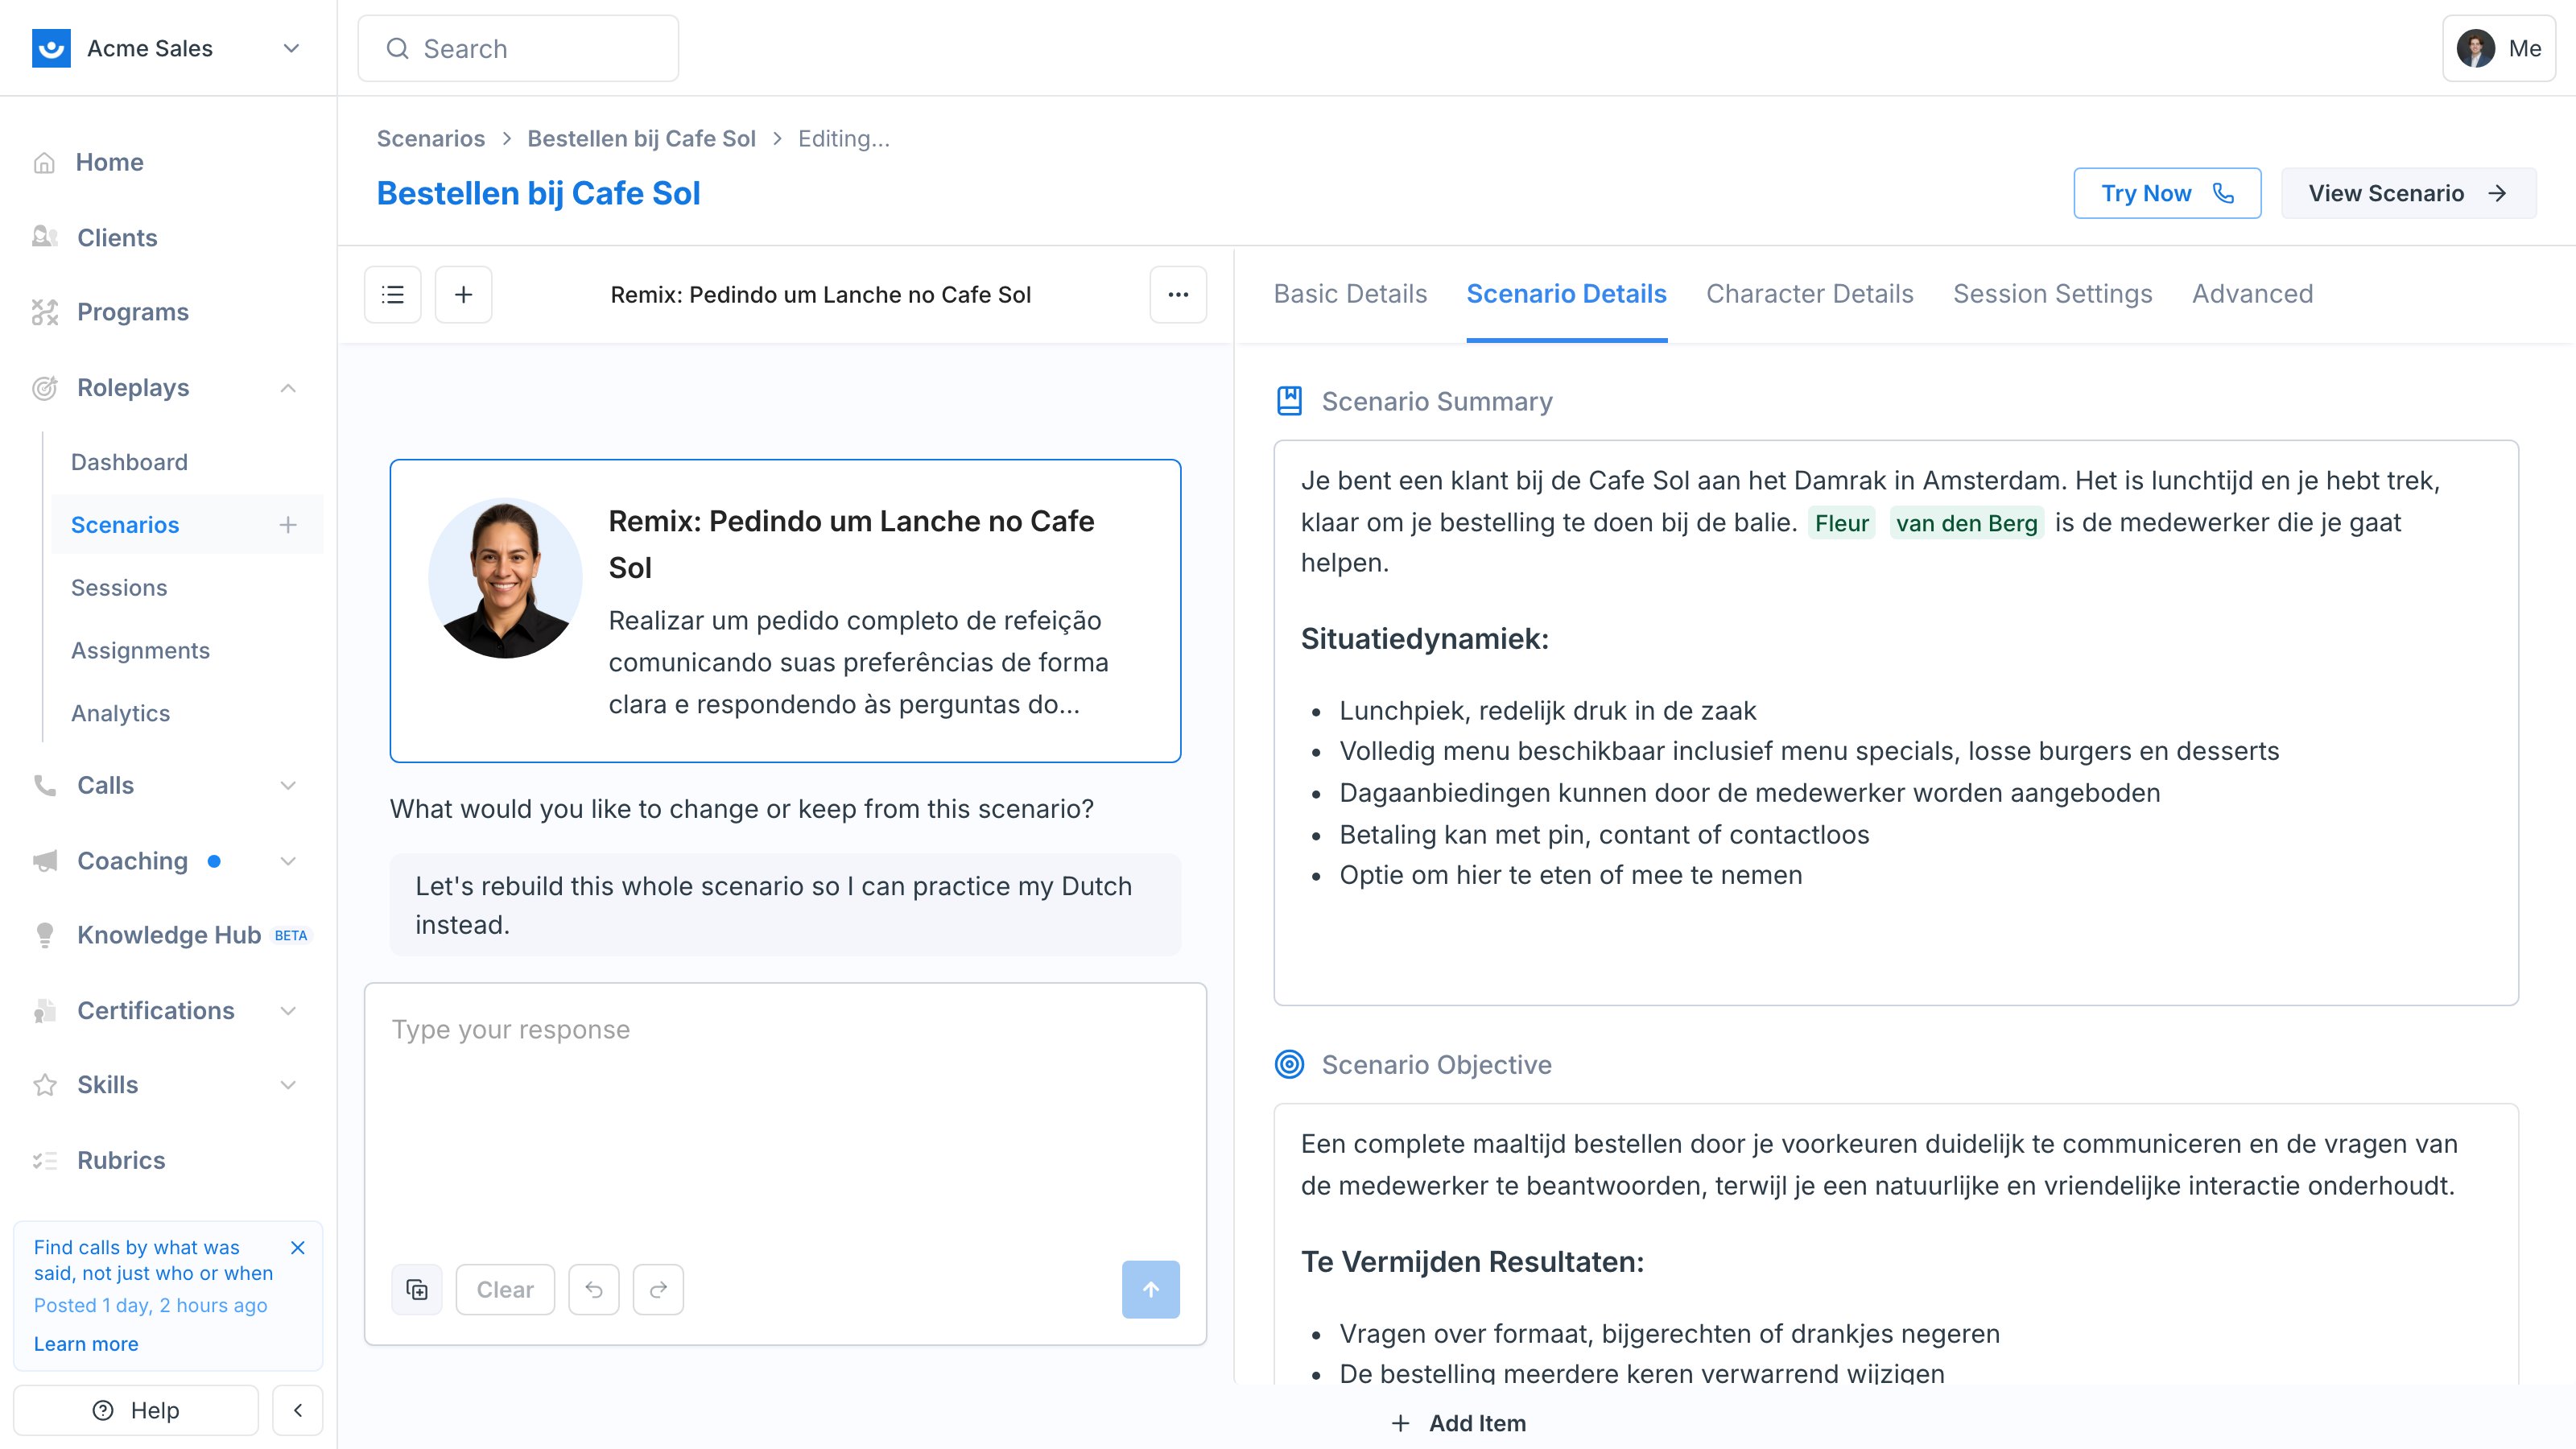Start new chat with plus button
Image resolution: width=2576 pixels, height=1449 pixels.
pos(463,294)
